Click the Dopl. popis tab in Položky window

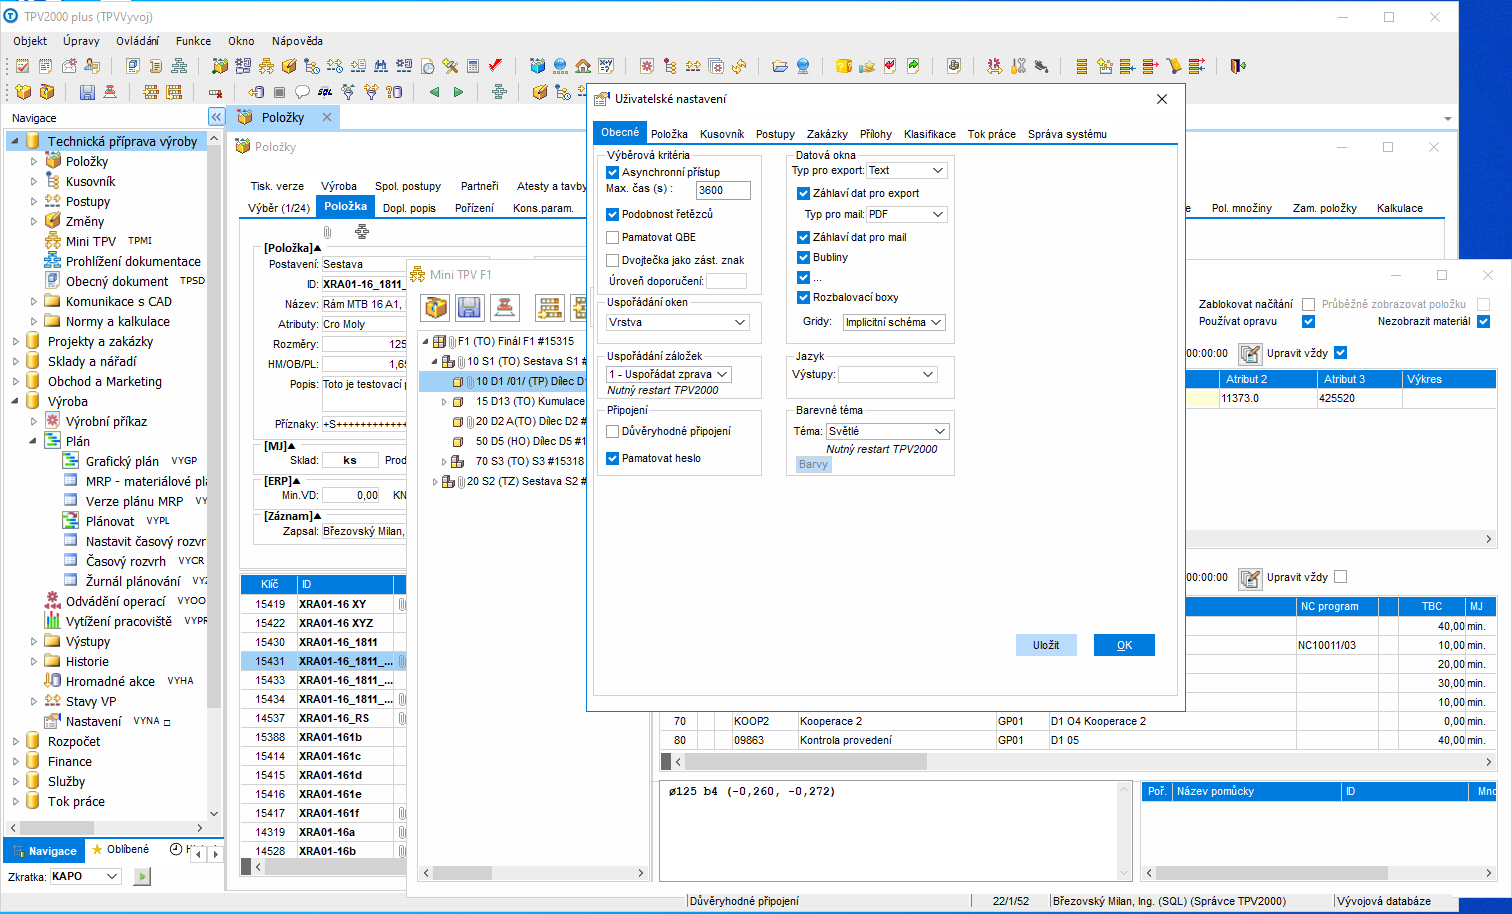coord(409,208)
